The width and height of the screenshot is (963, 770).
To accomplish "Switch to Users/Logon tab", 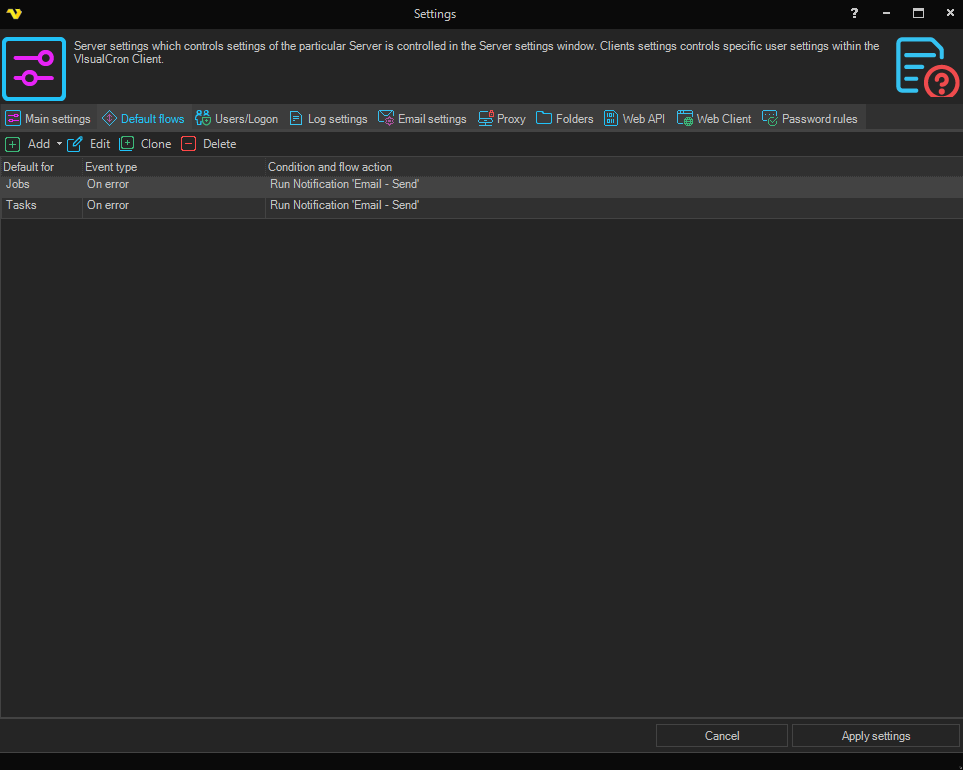I will 237,119.
